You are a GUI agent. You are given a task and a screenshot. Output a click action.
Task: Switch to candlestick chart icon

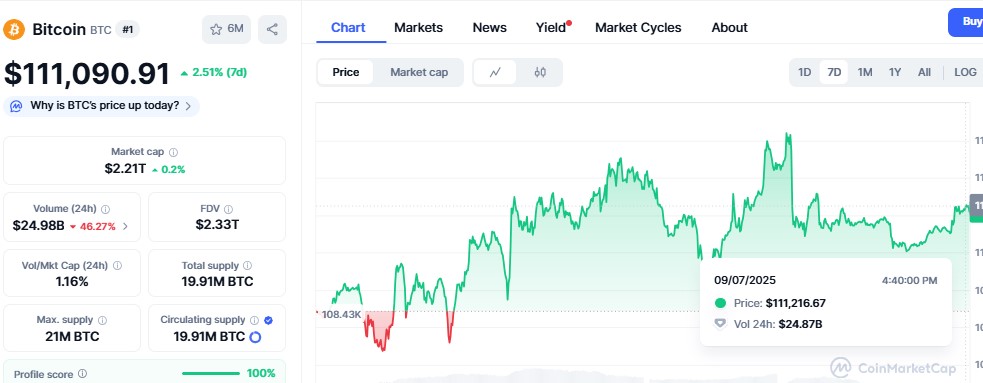[540, 72]
